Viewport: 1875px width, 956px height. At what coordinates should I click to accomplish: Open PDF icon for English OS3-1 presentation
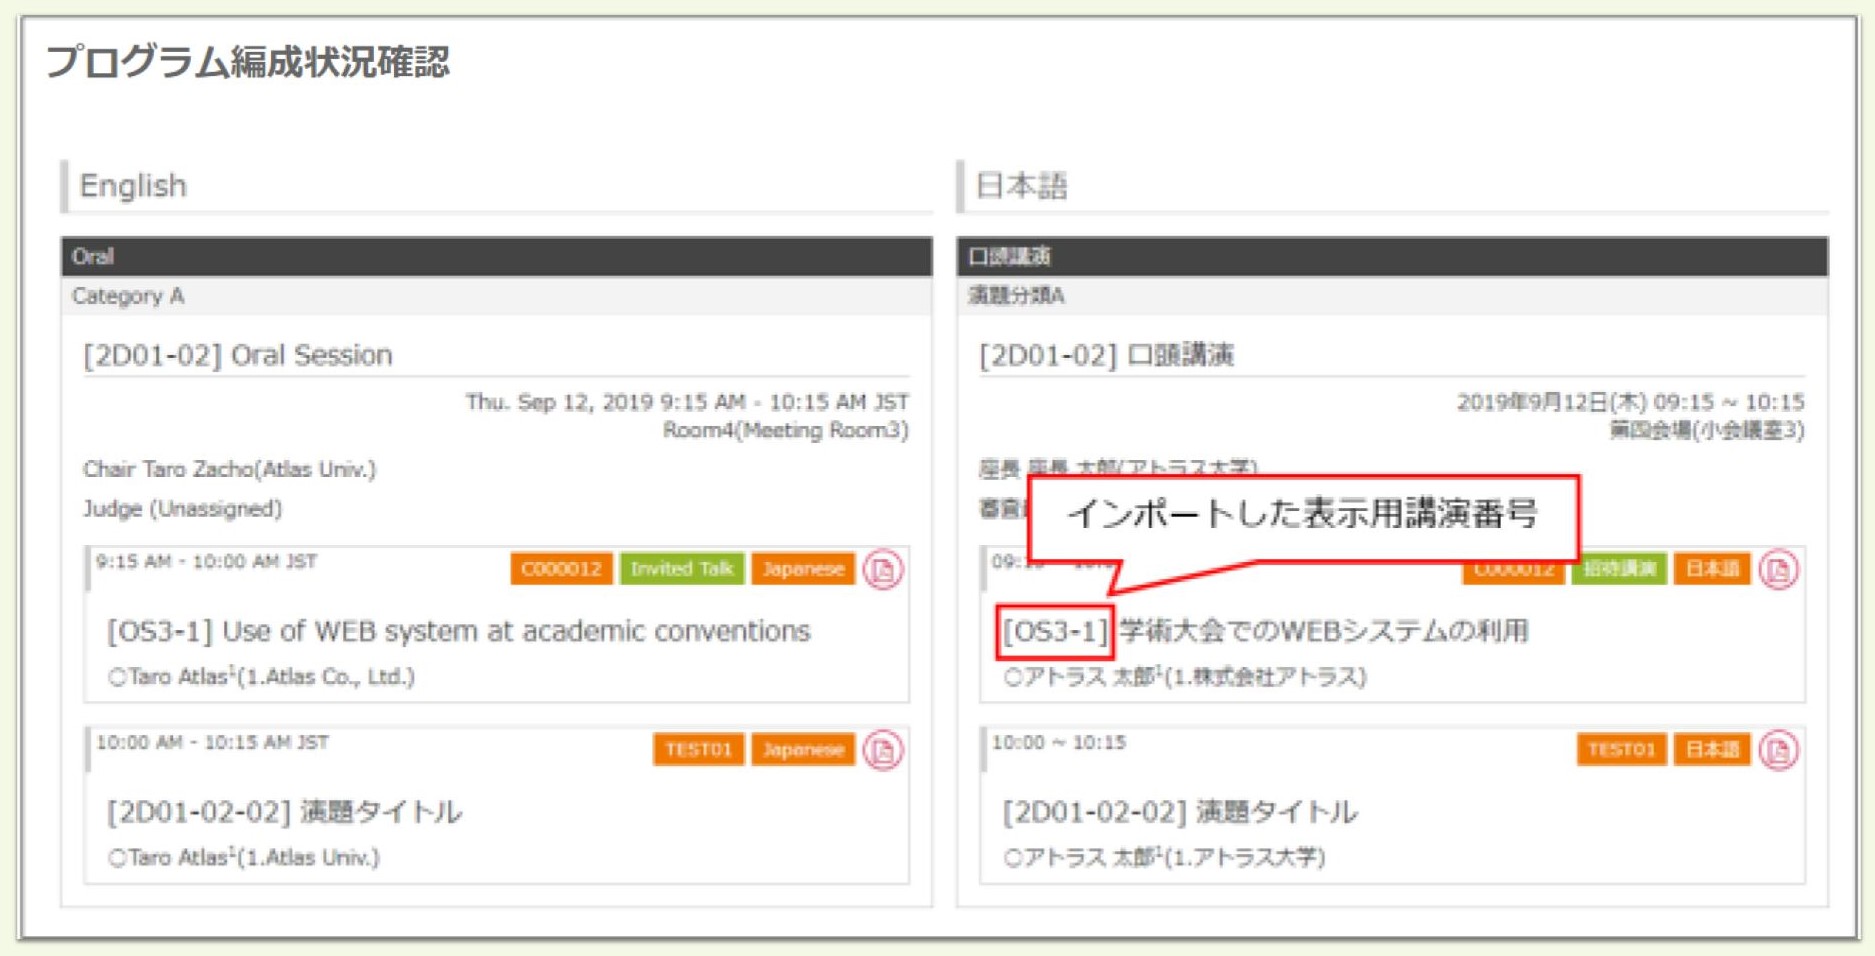click(883, 570)
